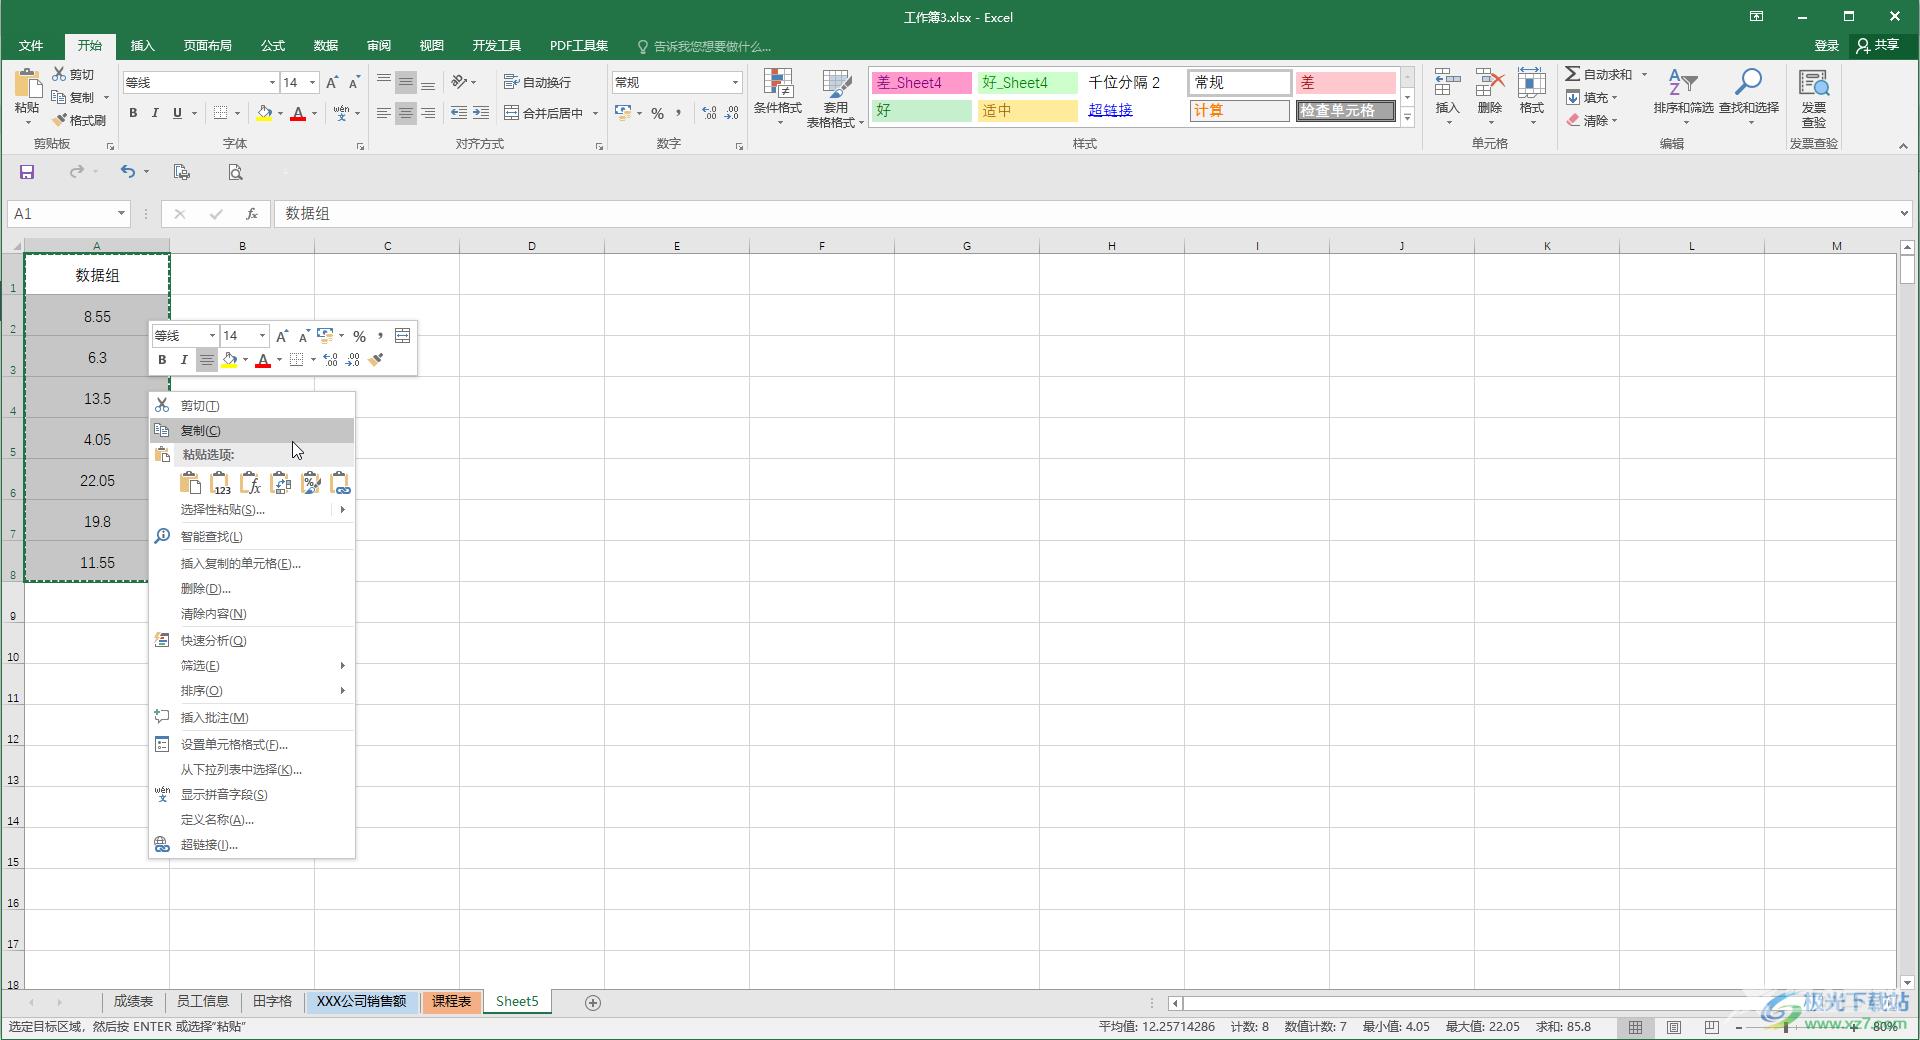Click the Print Preview icon in quick toolbar

point(235,172)
